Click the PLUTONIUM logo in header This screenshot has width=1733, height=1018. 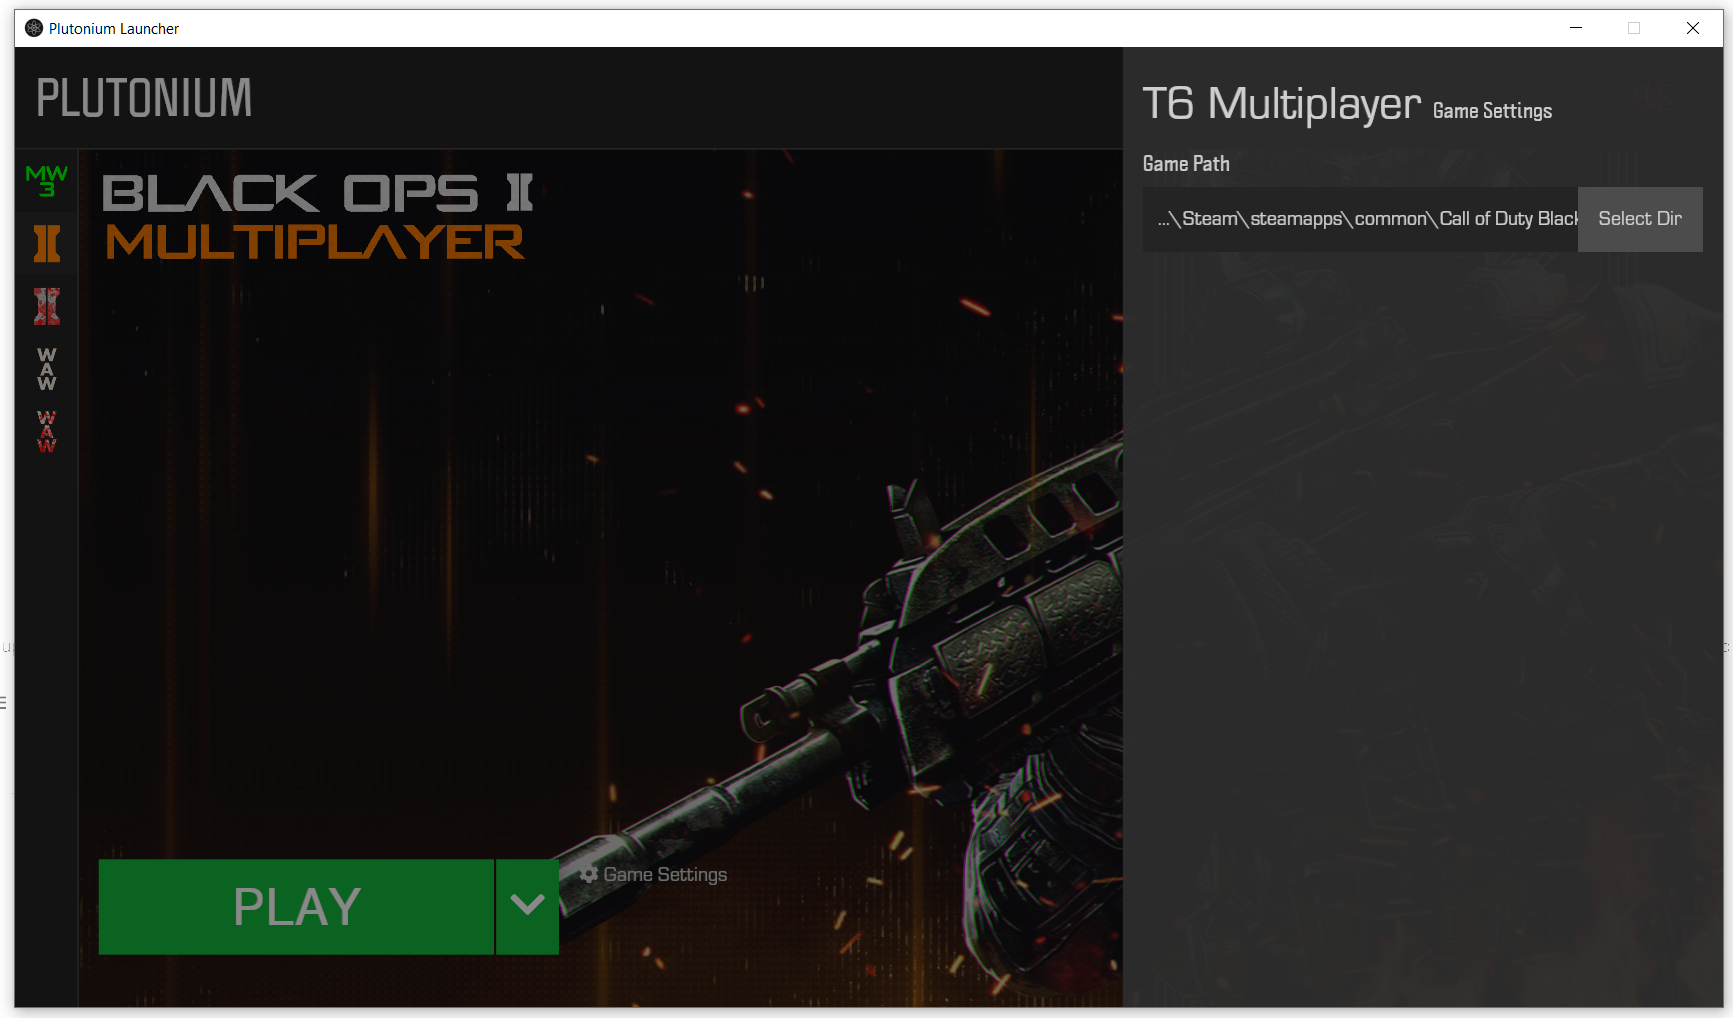pyautogui.click(x=144, y=98)
